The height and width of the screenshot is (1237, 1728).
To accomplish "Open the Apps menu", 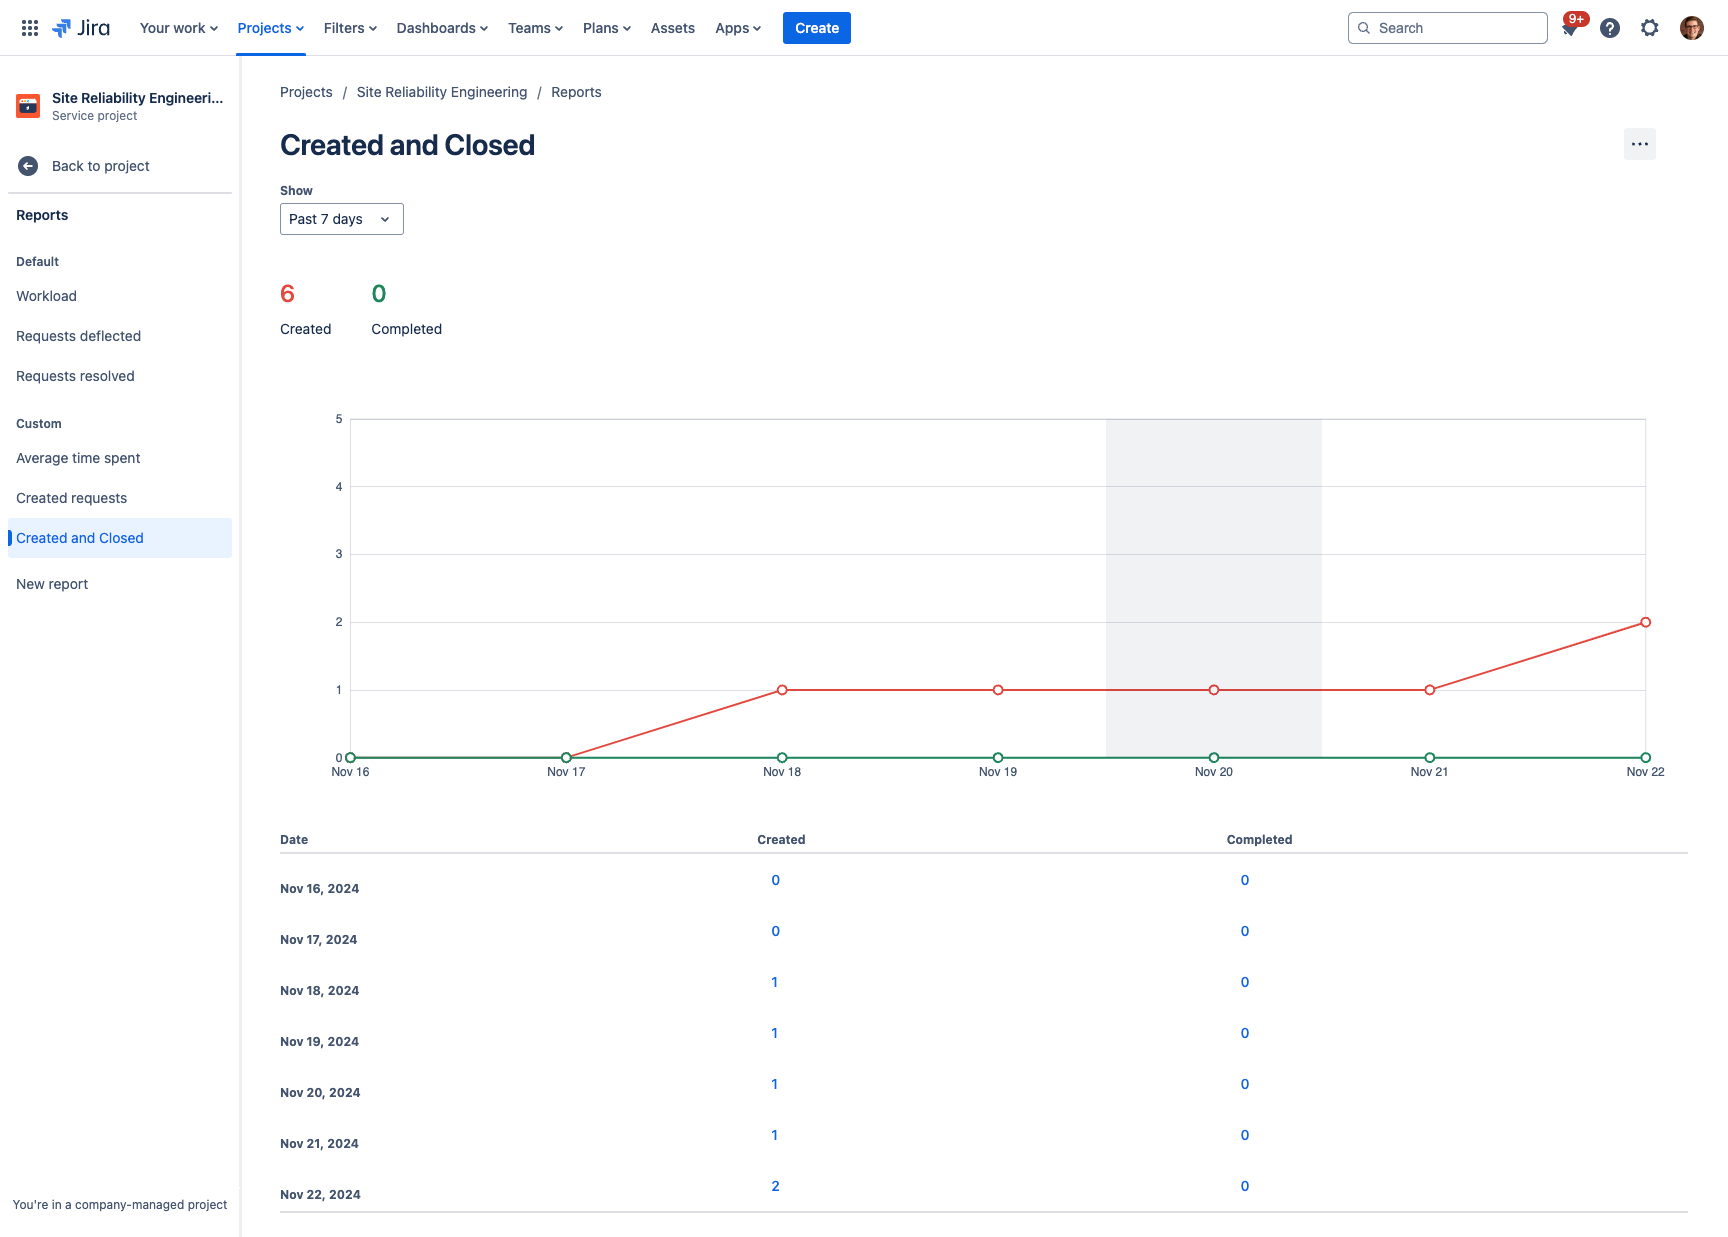I will tap(738, 28).
